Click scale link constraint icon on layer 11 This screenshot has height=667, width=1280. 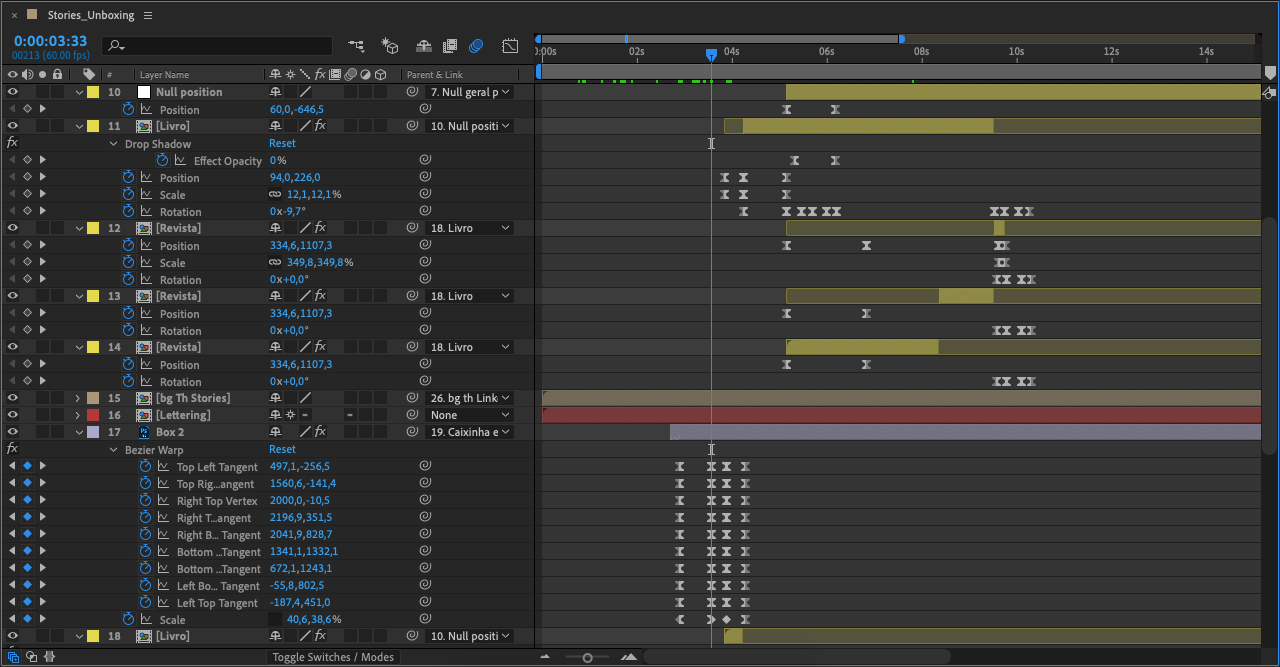(x=275, y=194)
